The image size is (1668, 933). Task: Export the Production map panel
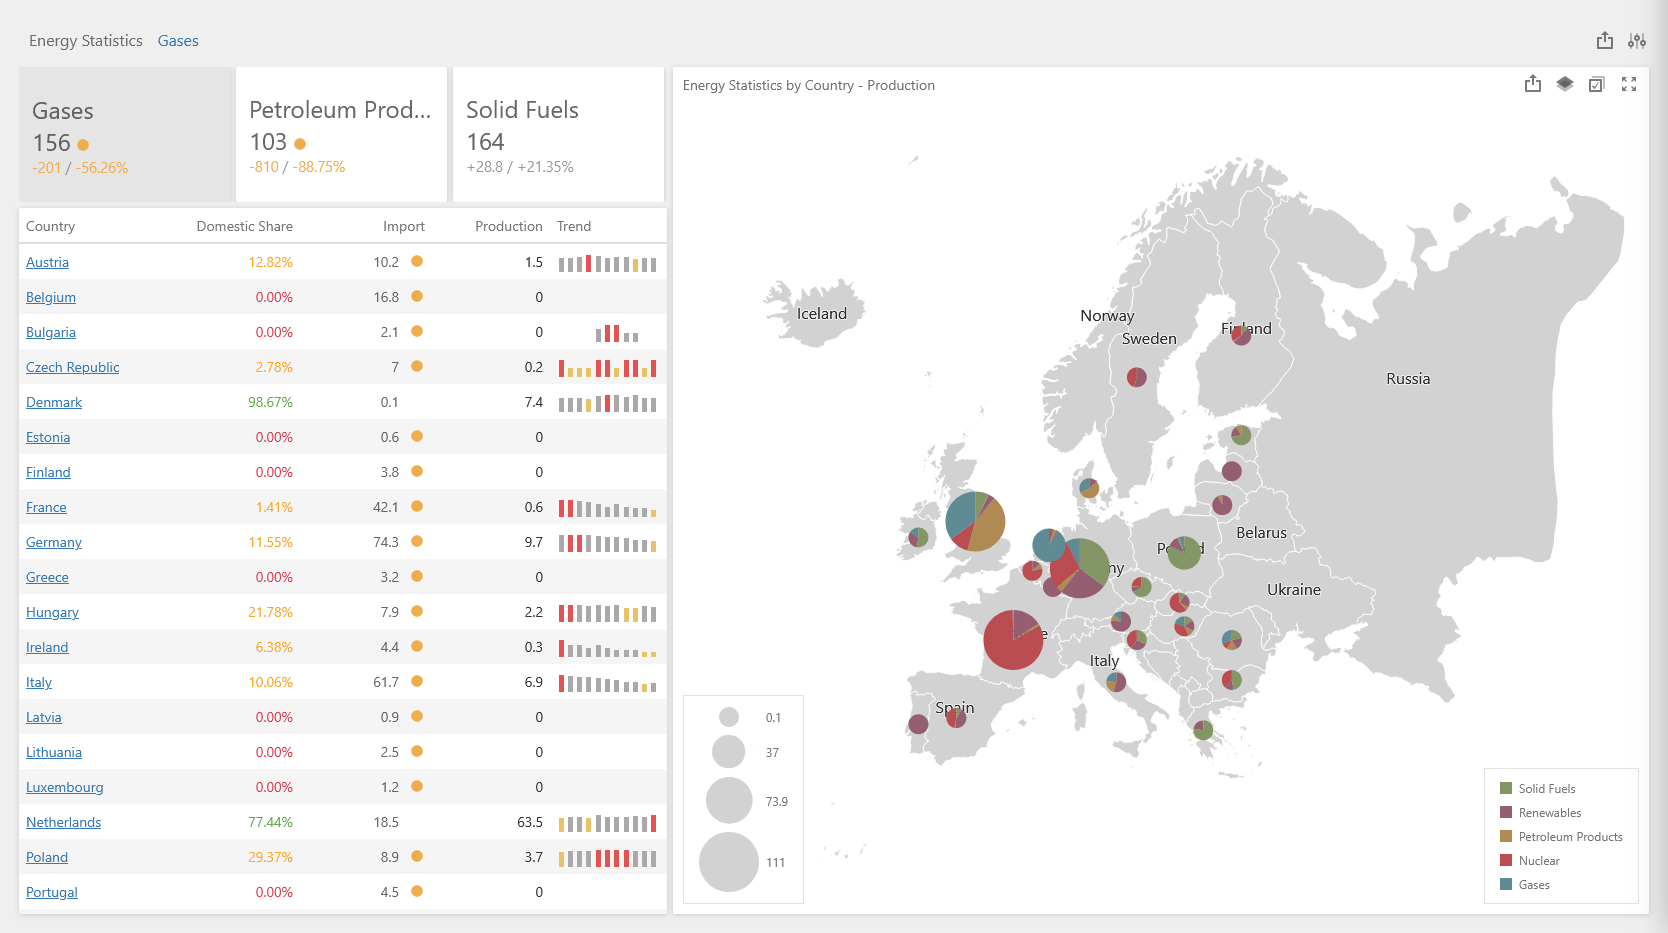click(x=1533, y=85)
